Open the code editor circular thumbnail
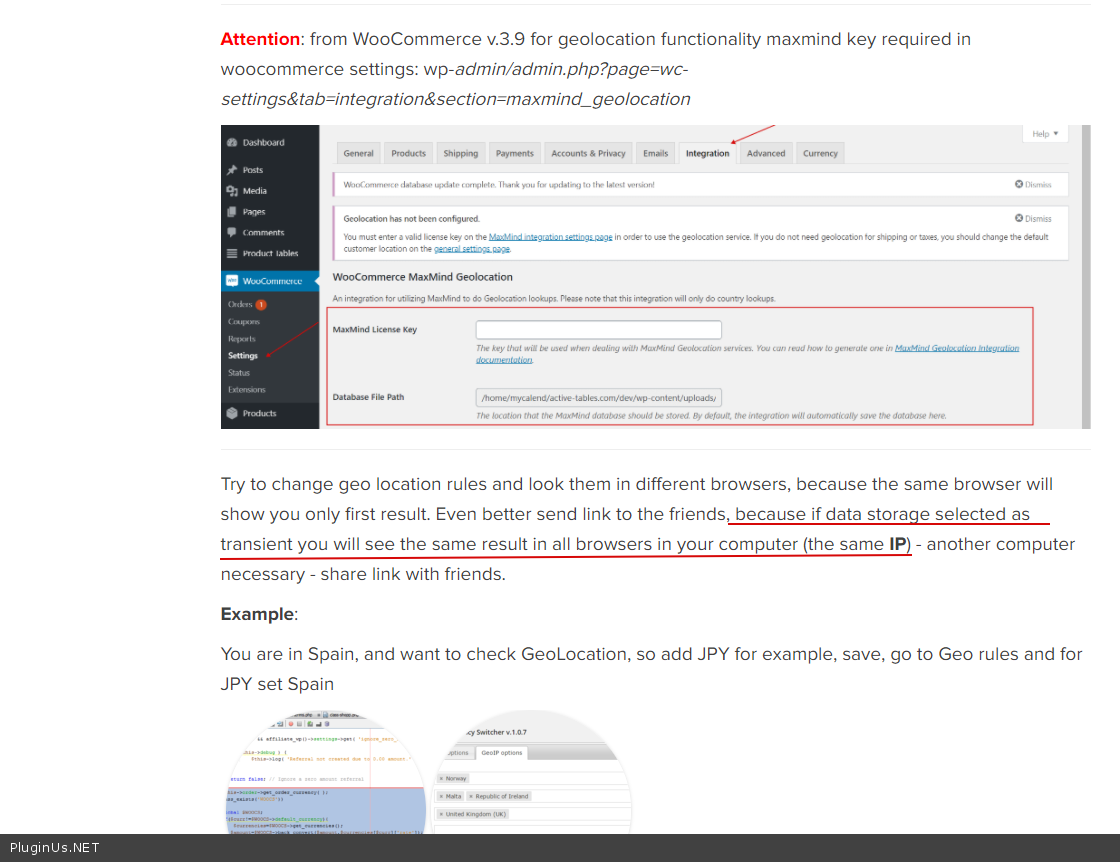This screenshot has height=862, width=1120. pos(326,772)
